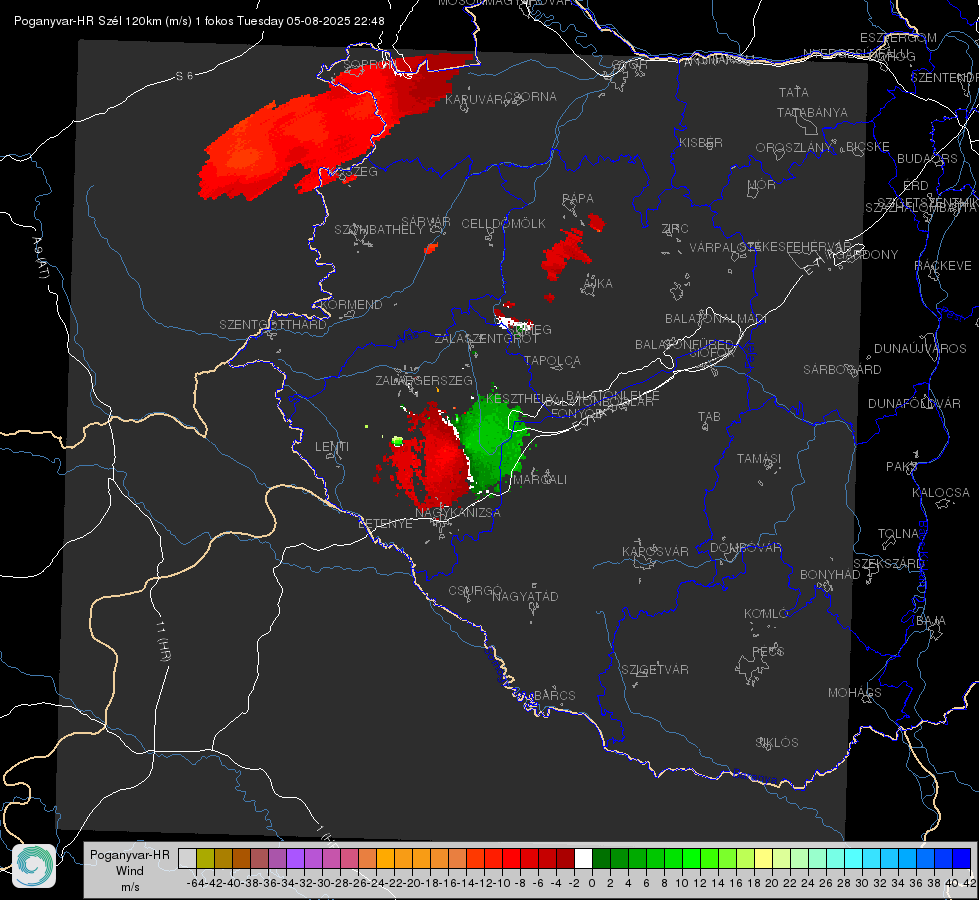Click the TATA city label
Screen dimensions: 979x900
tap(794, 92)
